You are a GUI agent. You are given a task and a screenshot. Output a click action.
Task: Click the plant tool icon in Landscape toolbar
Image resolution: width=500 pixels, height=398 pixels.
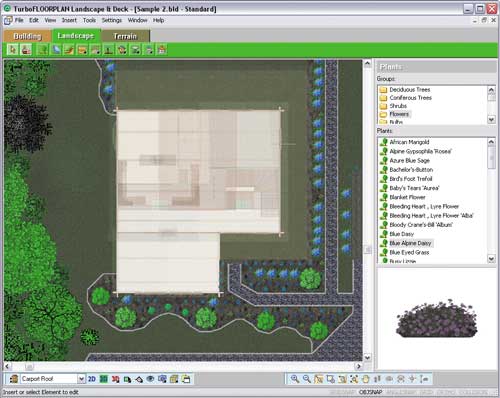click(x=43, y=50)
